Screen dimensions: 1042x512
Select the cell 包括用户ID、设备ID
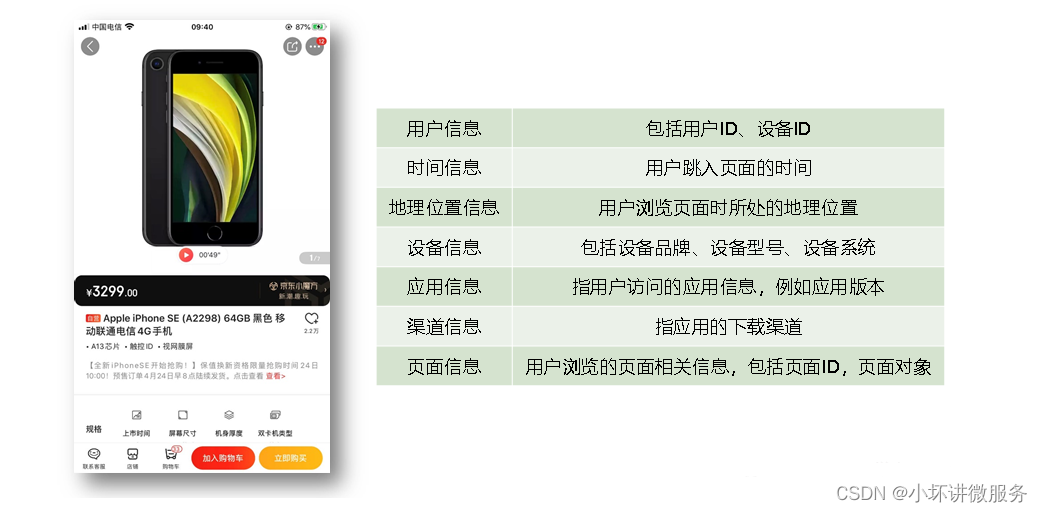click(x=728, y=128)
